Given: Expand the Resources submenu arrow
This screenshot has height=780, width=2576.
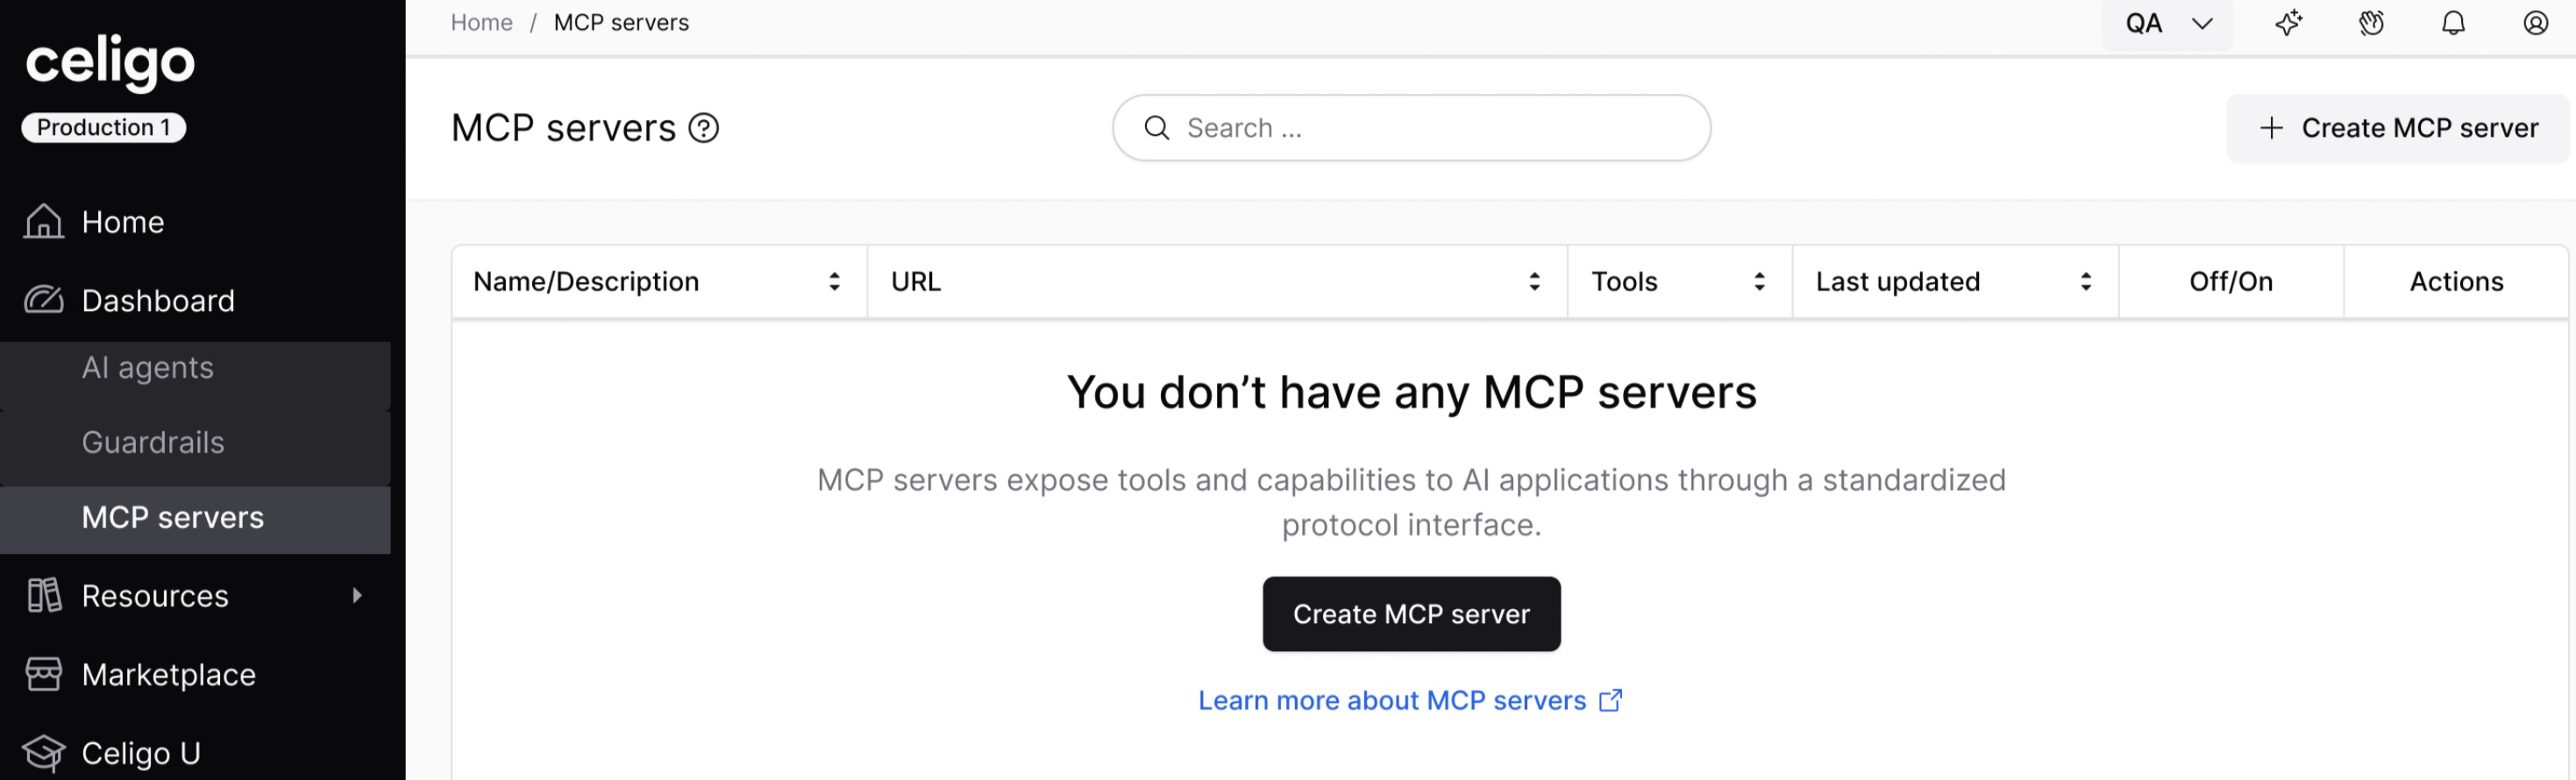Looking at the screenshot, I should 357,596.
